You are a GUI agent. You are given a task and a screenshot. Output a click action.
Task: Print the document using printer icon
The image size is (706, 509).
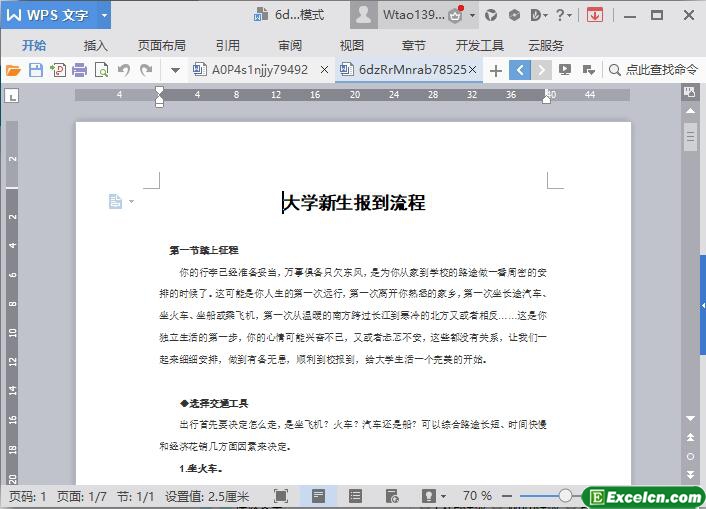coord(80,70)
